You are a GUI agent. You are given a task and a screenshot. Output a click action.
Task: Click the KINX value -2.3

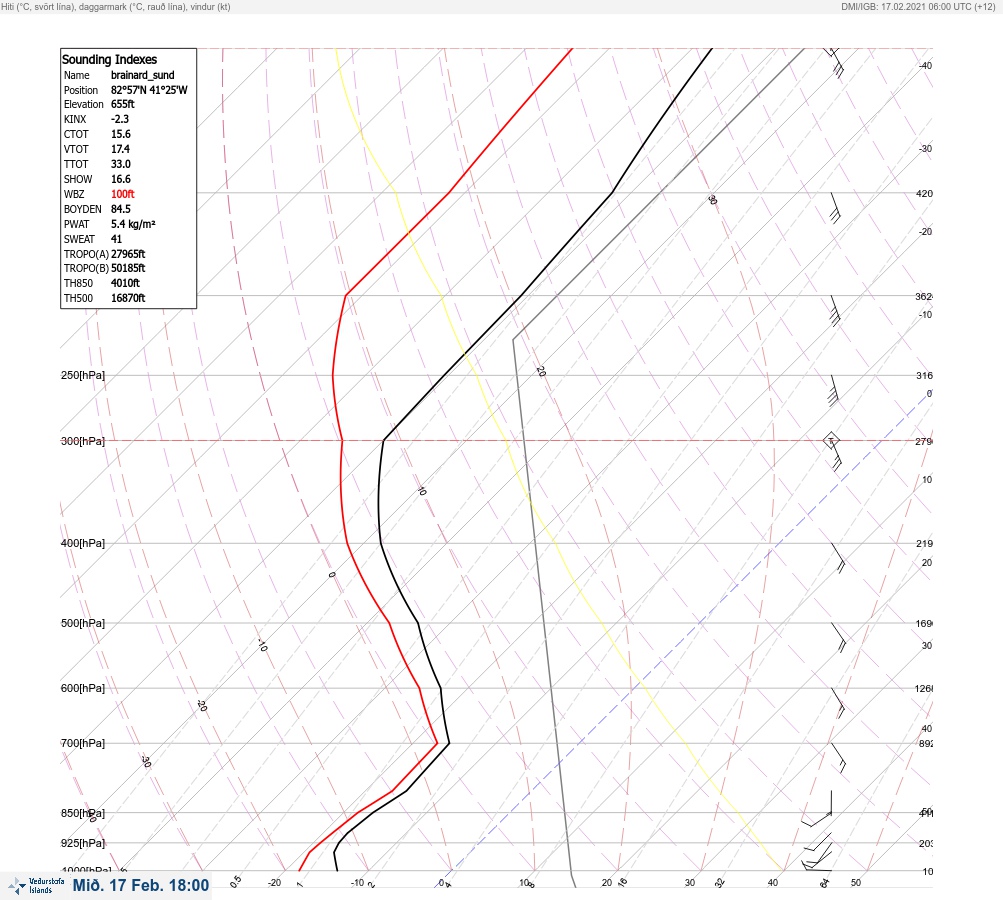point(120,119)
